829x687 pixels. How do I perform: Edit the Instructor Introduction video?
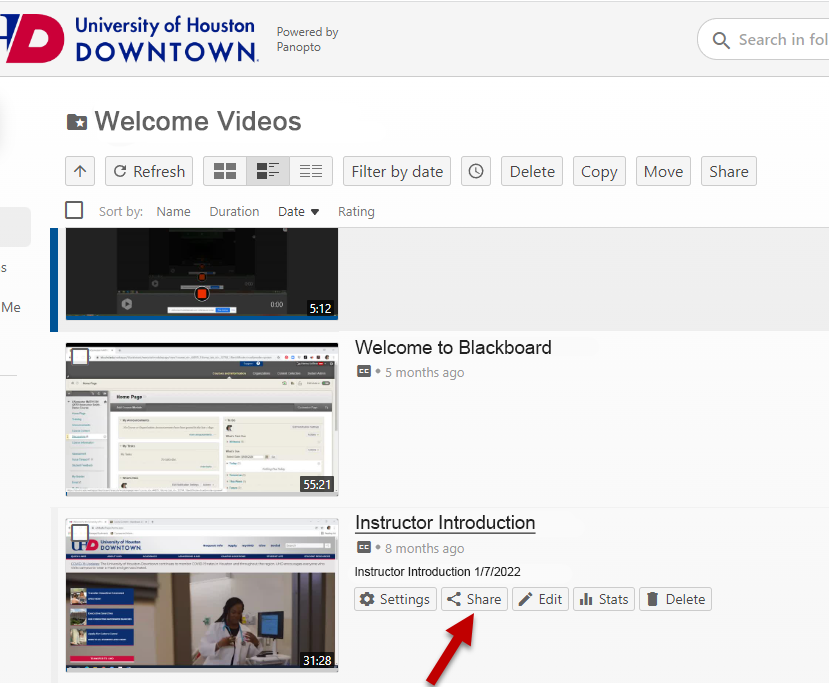[x=540, y=599]
